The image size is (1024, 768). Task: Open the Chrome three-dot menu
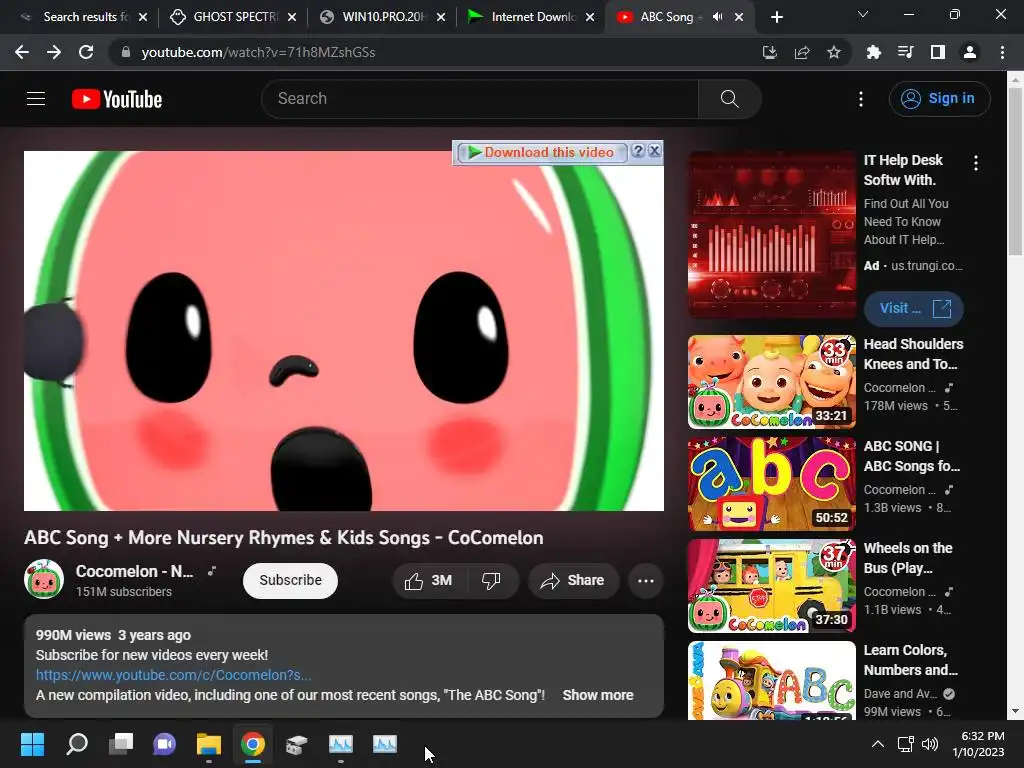click(1002, 52)
